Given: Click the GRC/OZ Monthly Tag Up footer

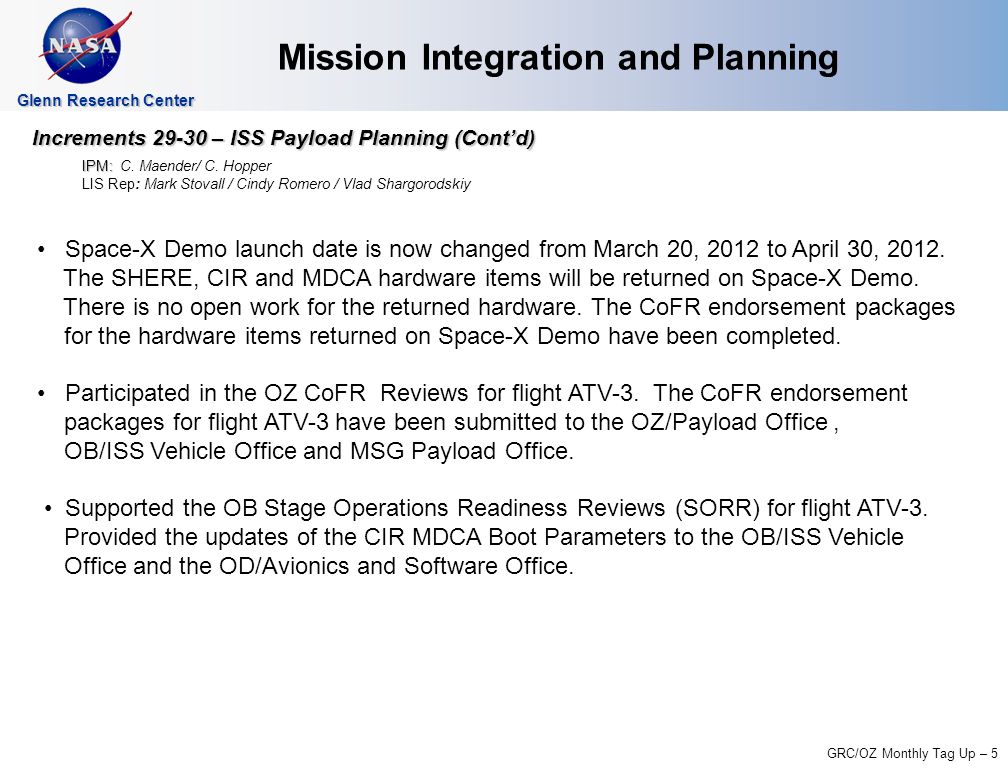Looking at the screenshot, I should click(912, 753).
